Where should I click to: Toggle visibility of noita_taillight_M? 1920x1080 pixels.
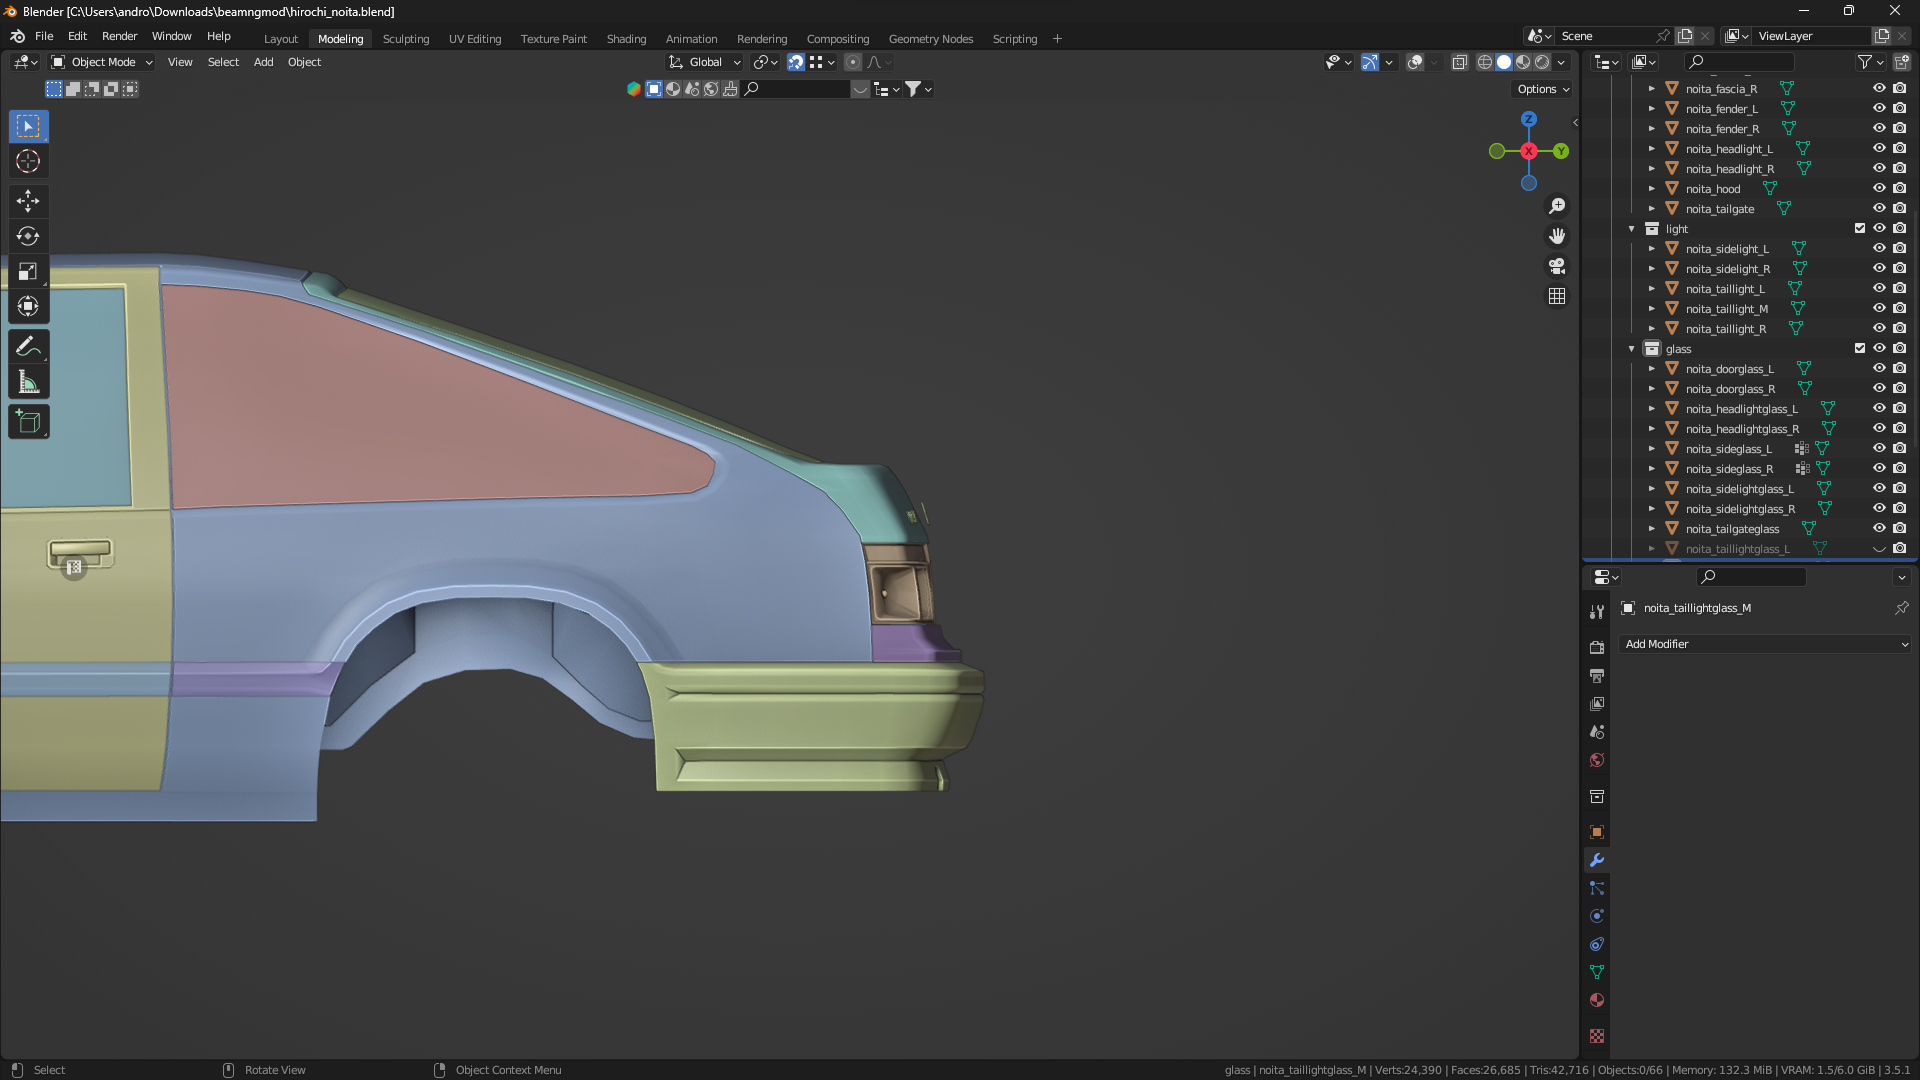coord(1879,308)
